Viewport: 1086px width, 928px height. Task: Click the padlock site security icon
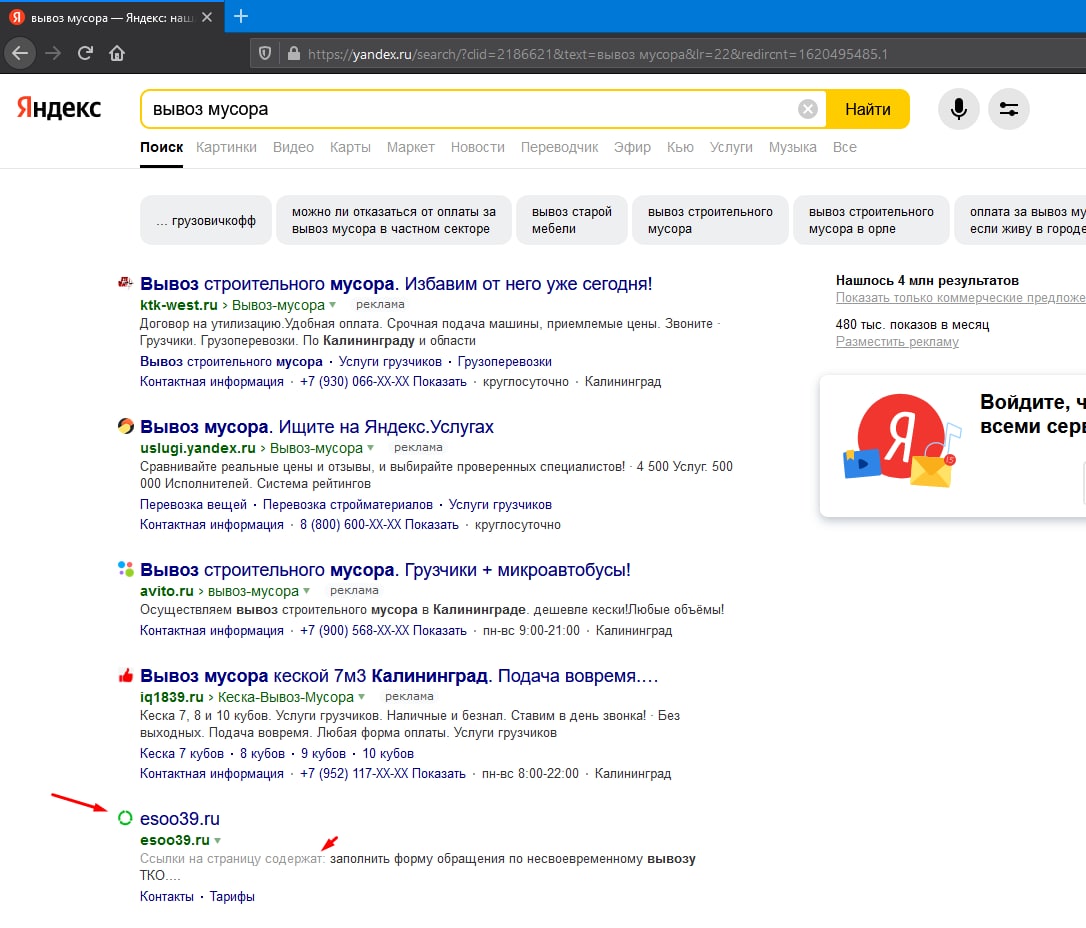[294, 53]
